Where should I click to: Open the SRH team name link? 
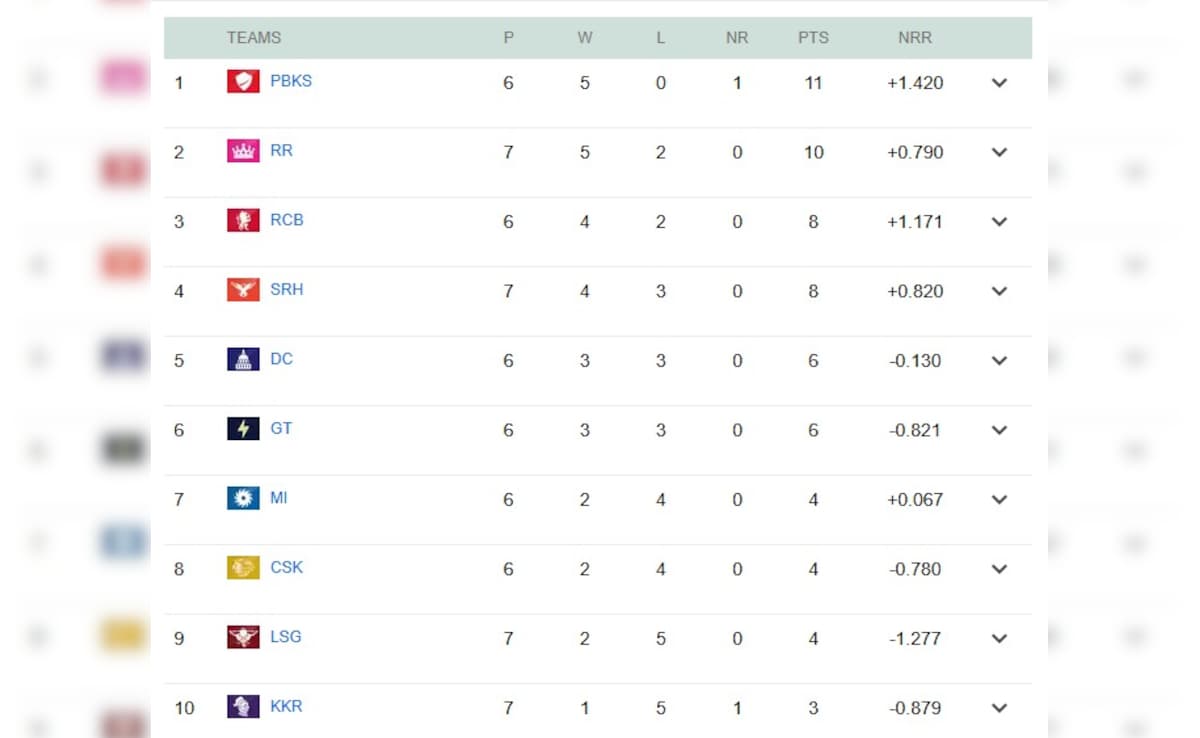tap(287, 289)
